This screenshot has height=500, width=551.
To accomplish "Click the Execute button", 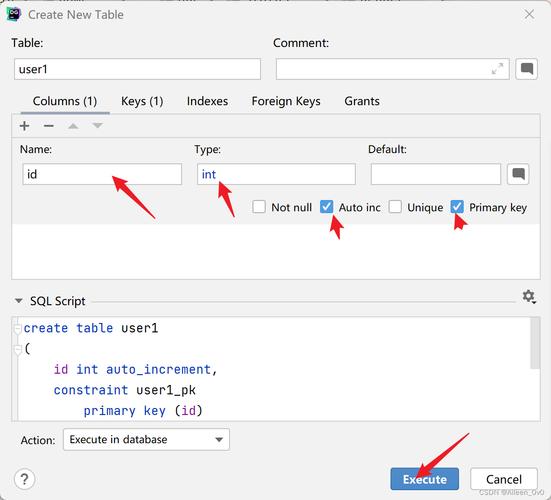I will 424,479.
